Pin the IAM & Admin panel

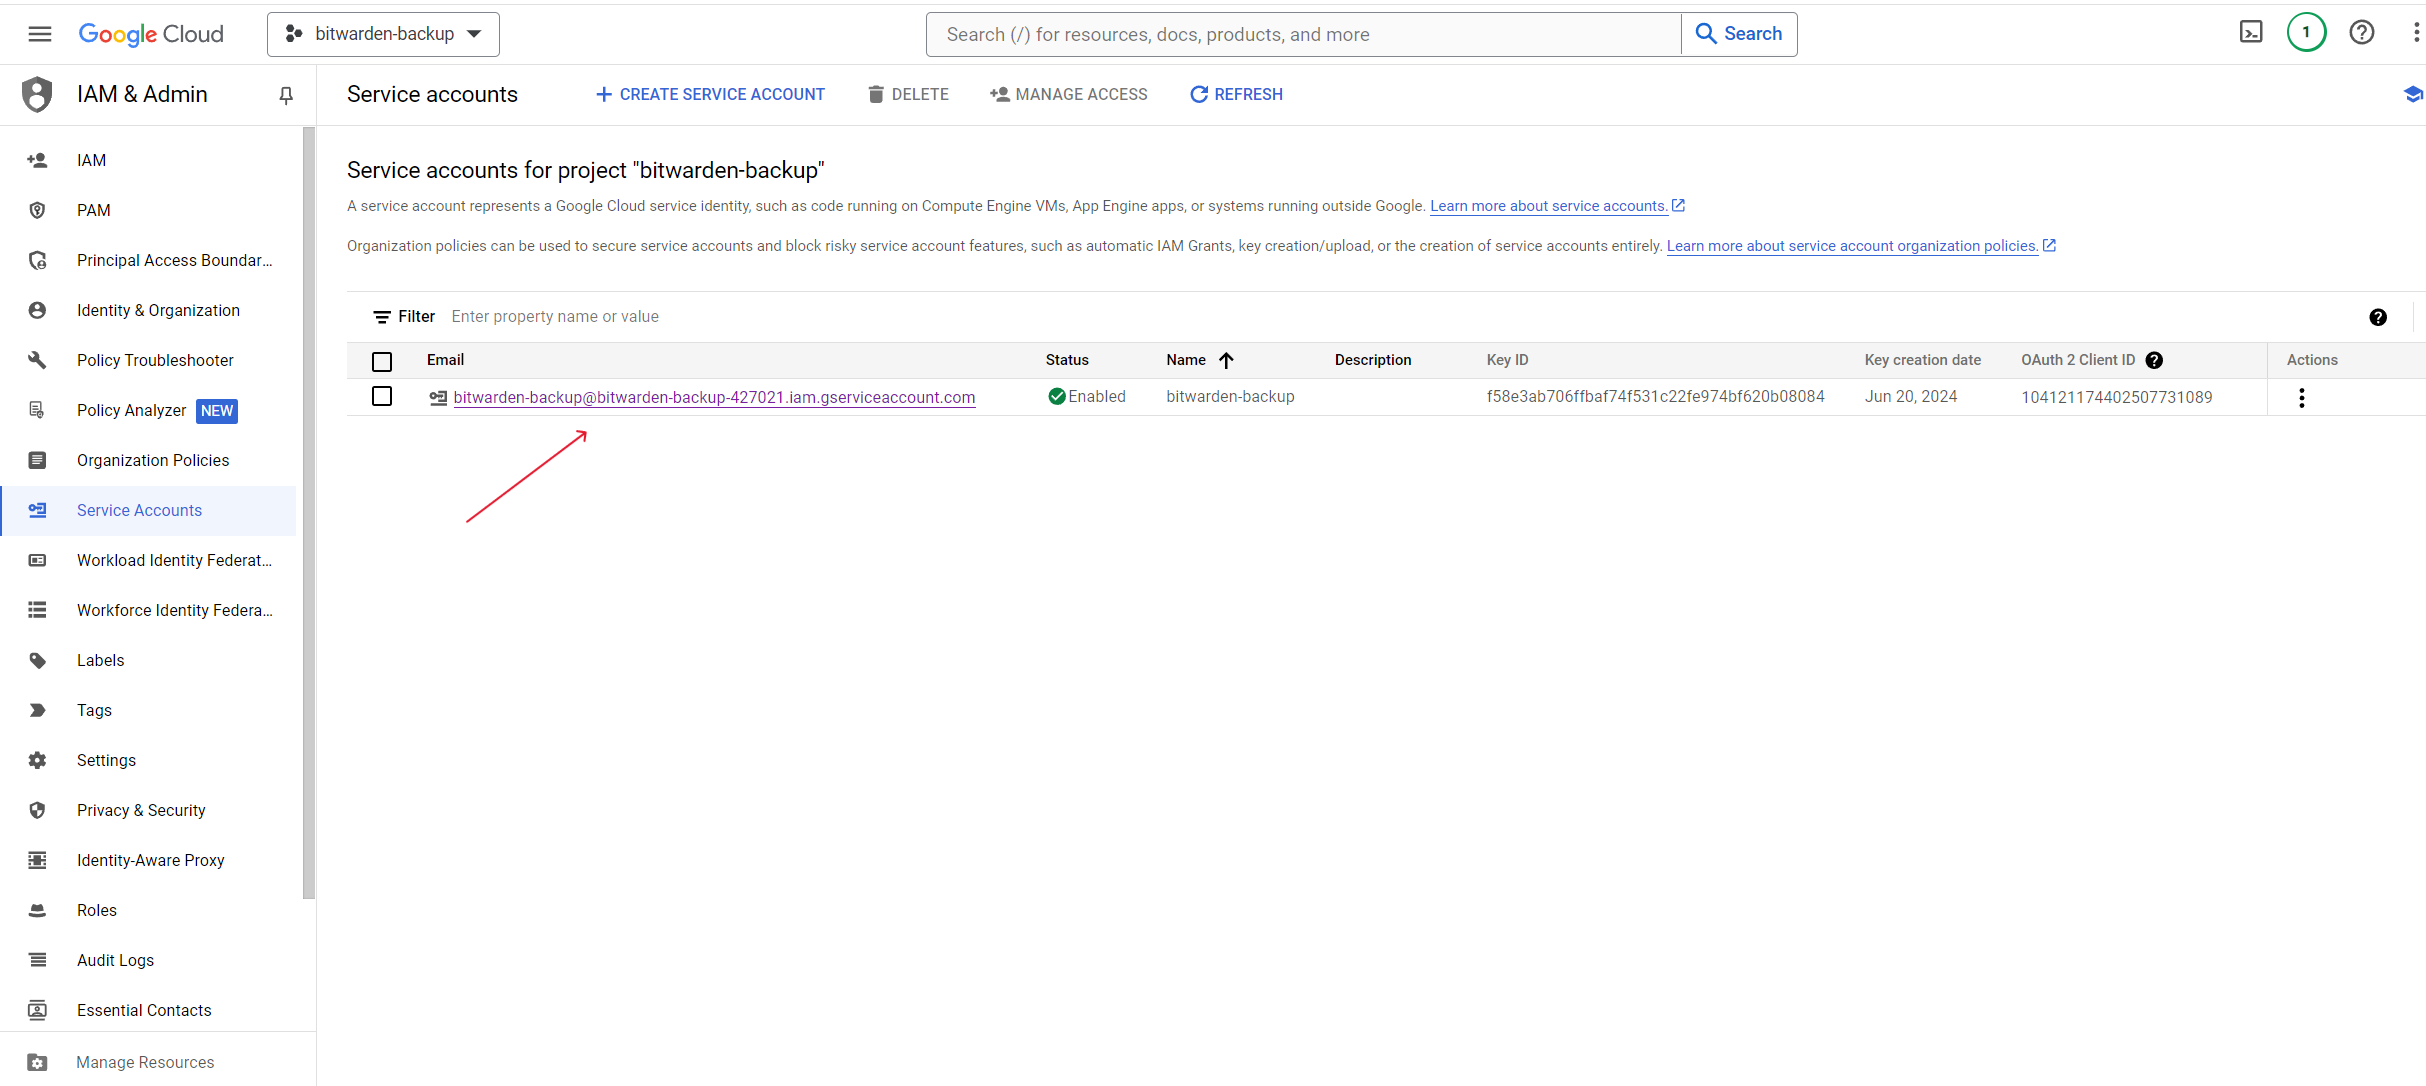tap(286, 95)
